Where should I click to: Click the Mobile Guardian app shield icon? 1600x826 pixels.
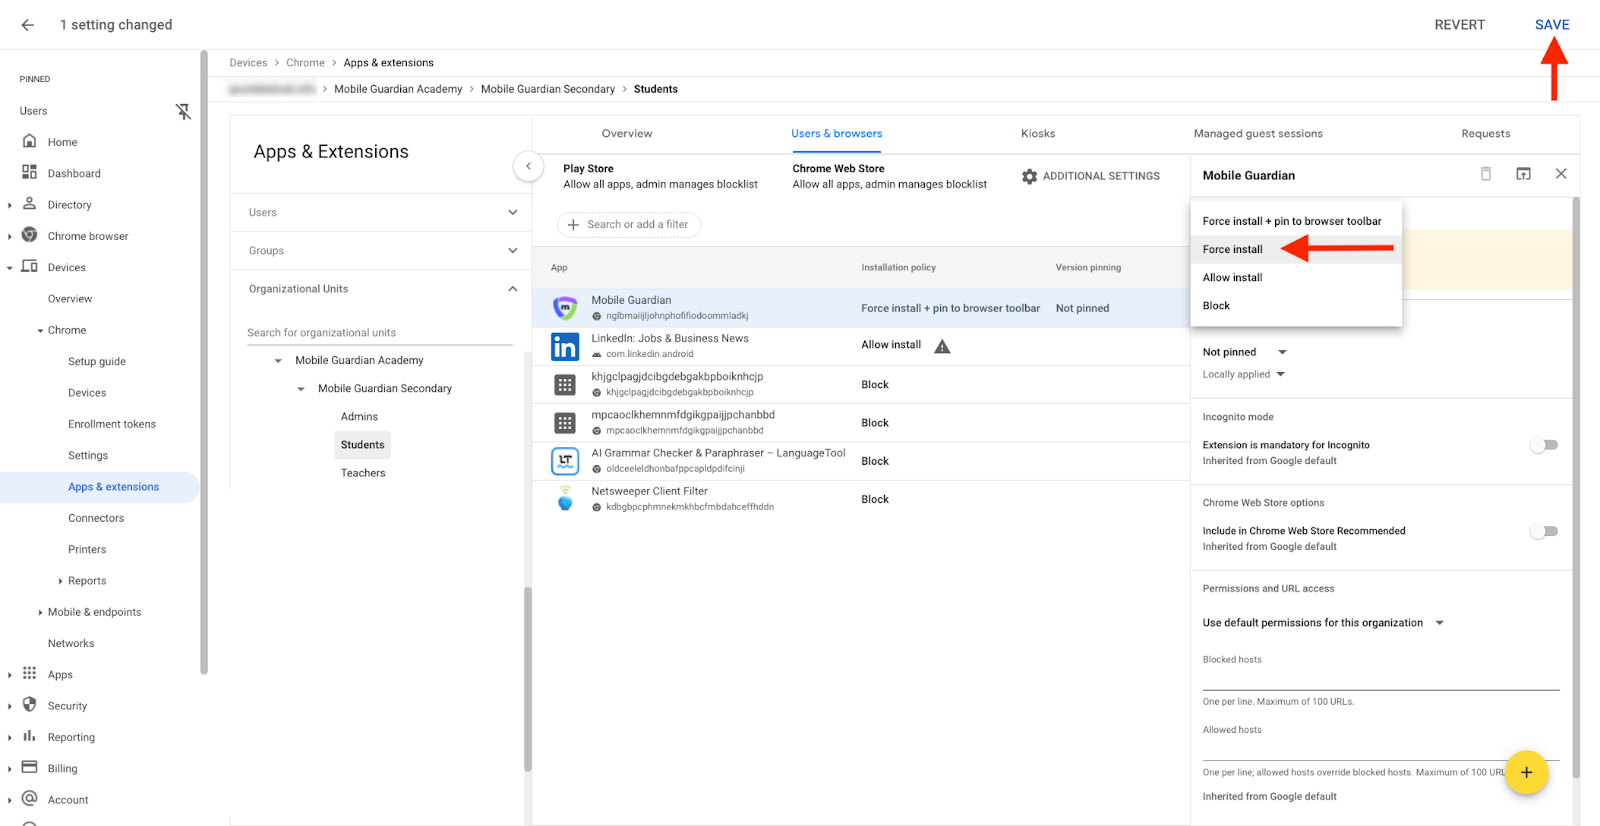point(565,308)
